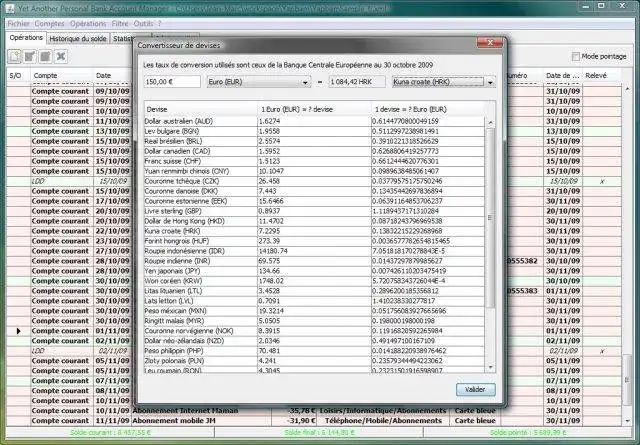Screen dimensions: 640x445
Task: Switch to the Opérations tab
Action: [x=26, y=38]
